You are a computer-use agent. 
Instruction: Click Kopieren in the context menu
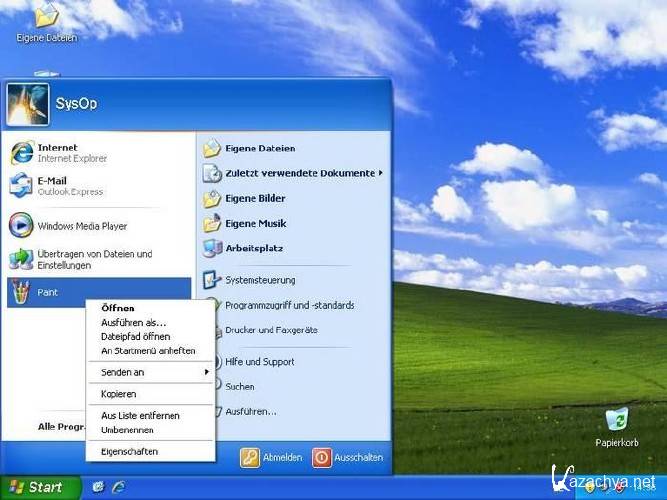tap(118, 394)
